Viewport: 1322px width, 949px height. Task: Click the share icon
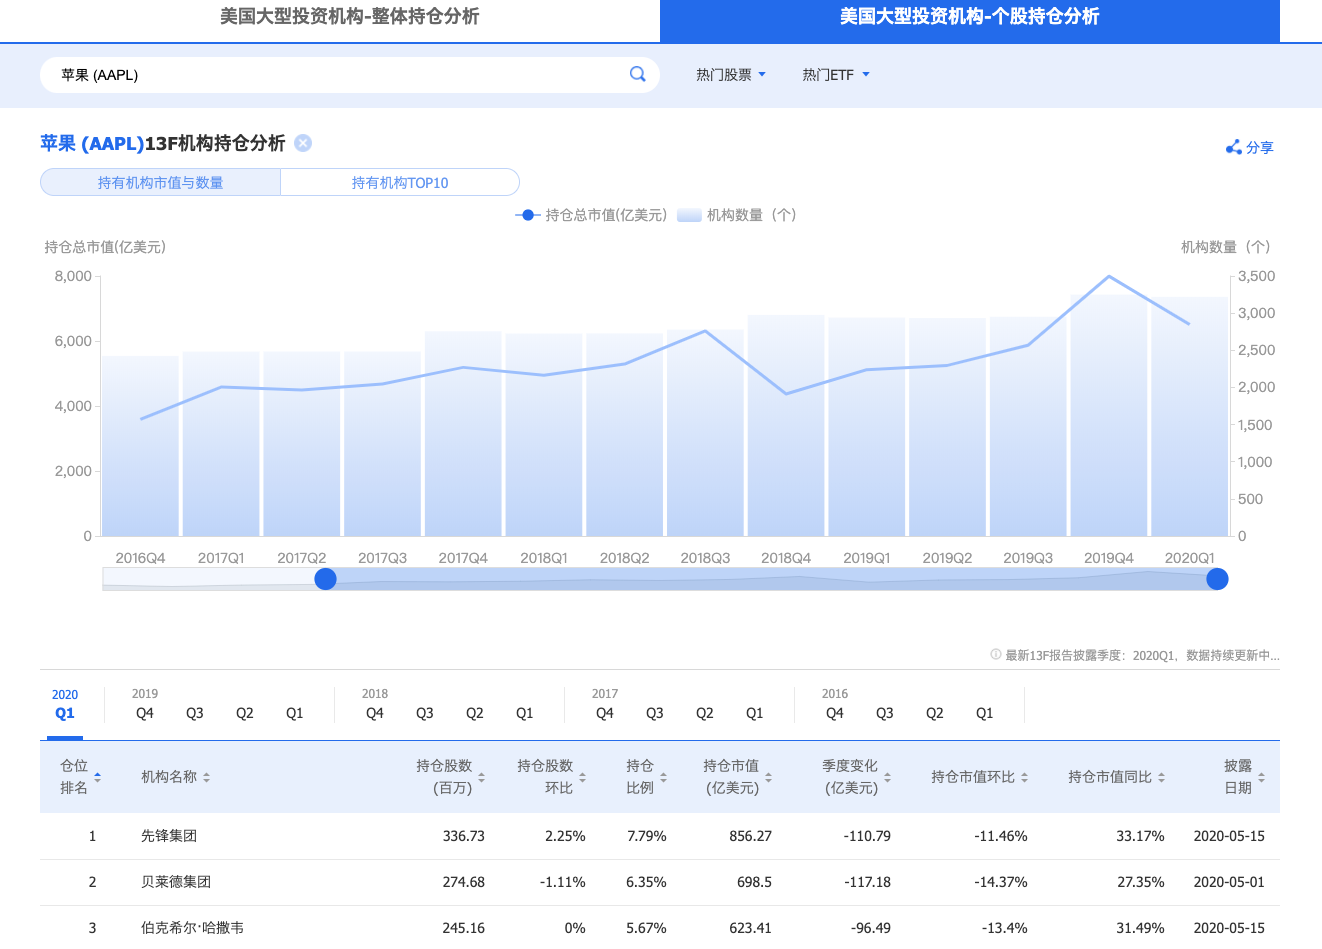click(x=1234, y=148)
